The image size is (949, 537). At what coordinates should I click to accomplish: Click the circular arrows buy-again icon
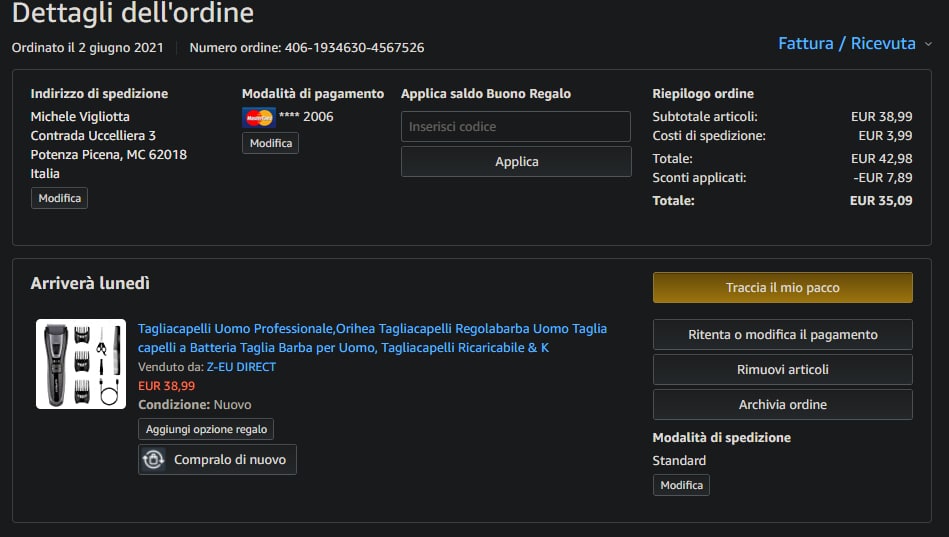(x=154, y=460)
